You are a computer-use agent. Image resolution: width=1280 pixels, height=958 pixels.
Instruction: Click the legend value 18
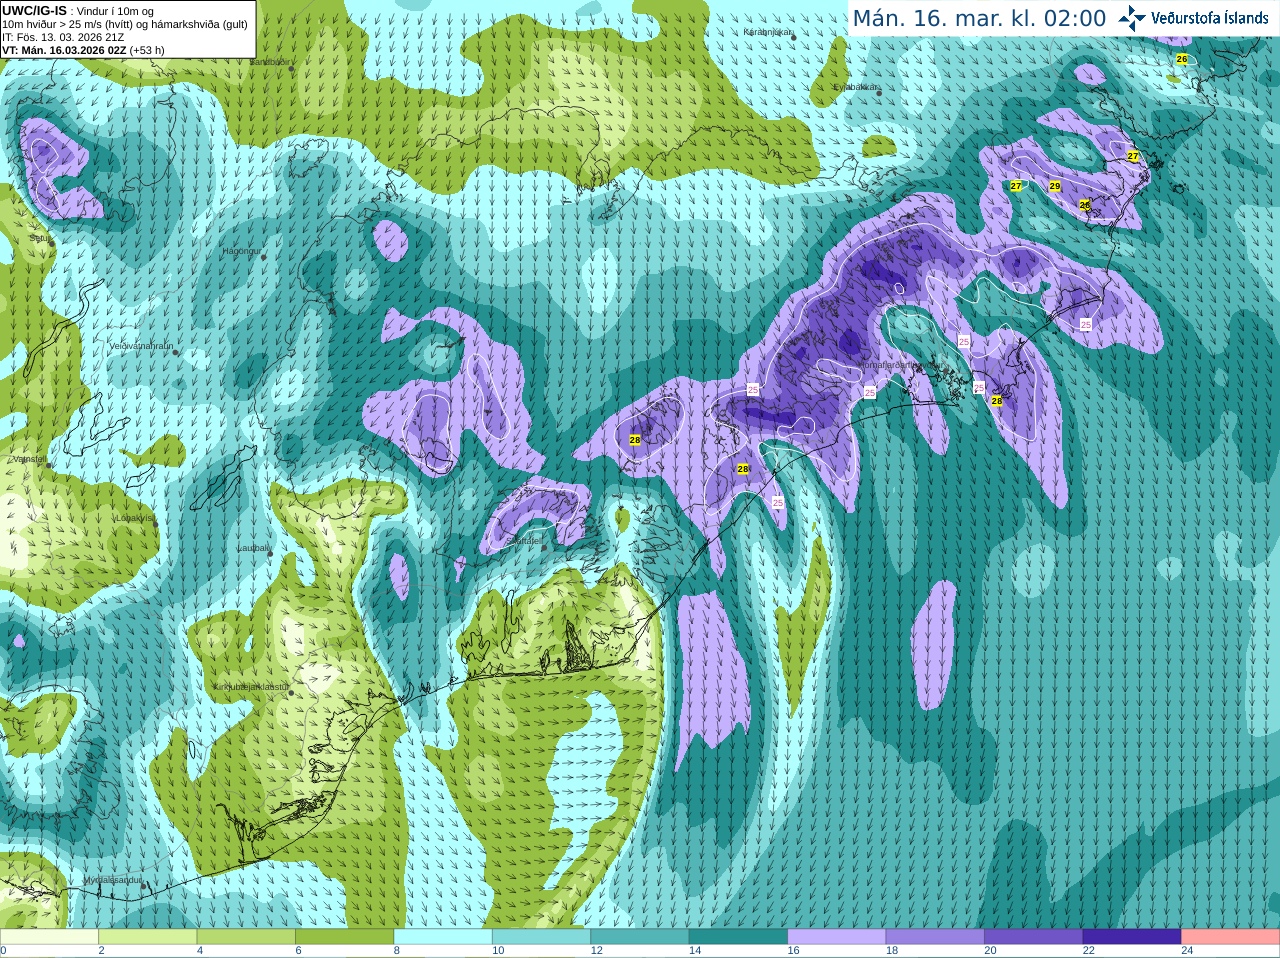(892, 951)
